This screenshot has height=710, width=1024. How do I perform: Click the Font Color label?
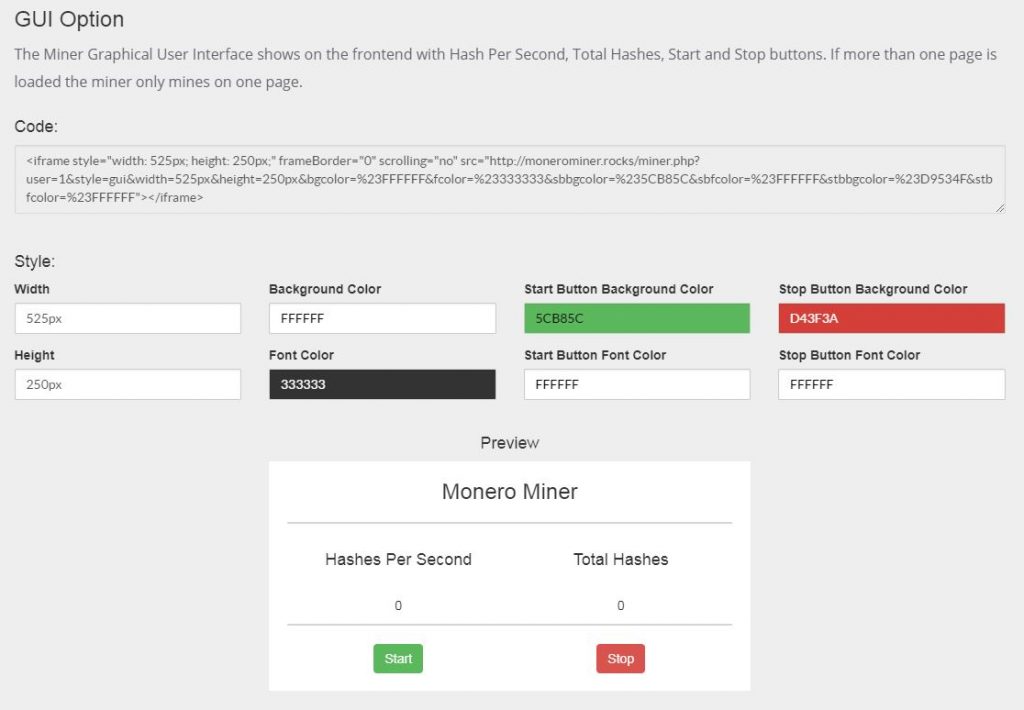pyautogui.click(x=301, y=355)
